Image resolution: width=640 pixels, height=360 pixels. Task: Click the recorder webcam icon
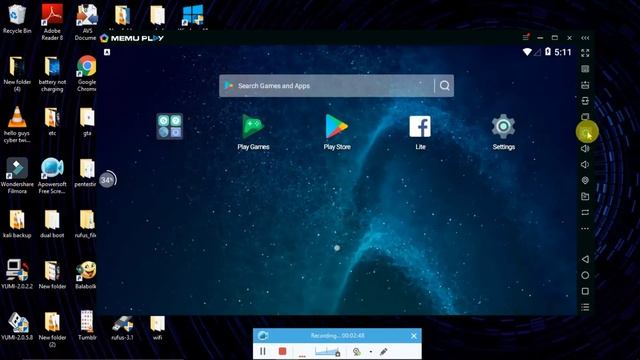[356, 351]
